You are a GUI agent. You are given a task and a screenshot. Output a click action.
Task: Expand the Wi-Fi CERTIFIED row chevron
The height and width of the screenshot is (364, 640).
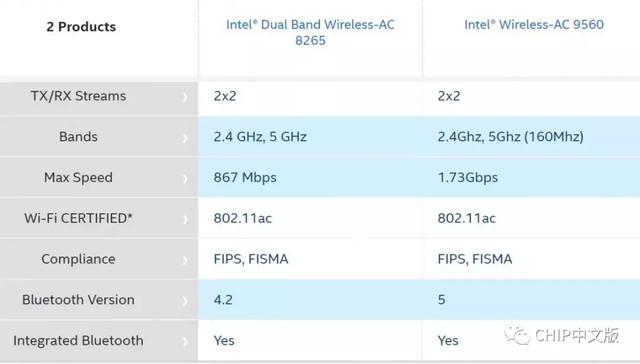185,220
